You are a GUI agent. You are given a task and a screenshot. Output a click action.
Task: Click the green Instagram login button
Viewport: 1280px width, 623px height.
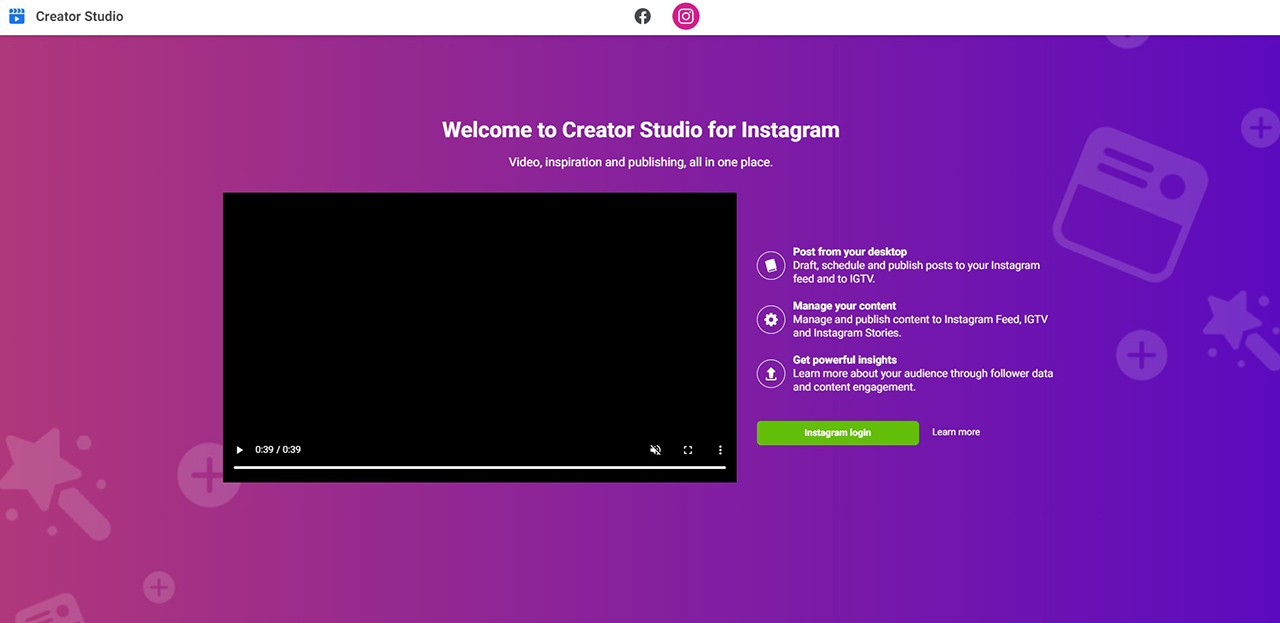[x=838, y=433]
